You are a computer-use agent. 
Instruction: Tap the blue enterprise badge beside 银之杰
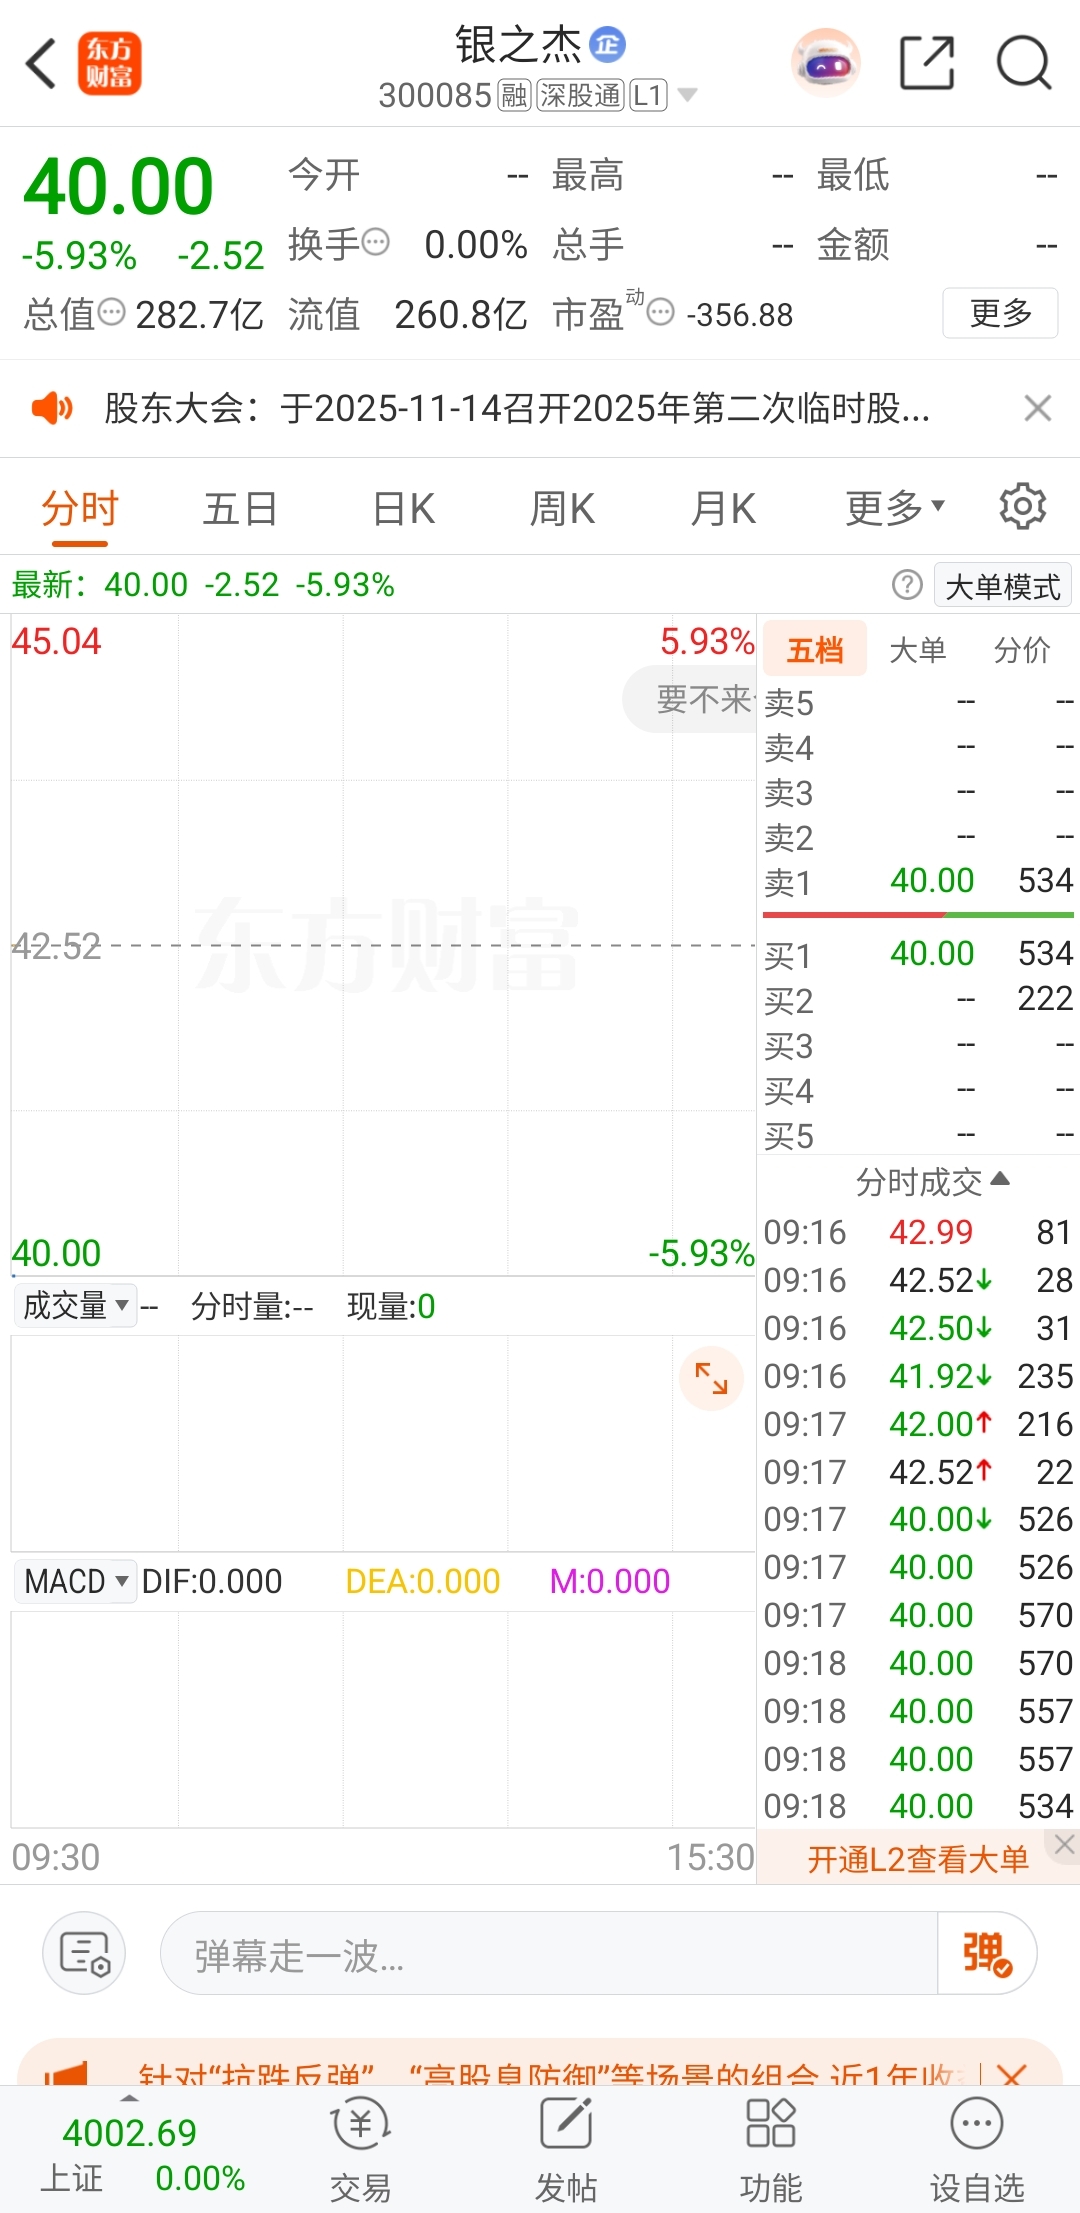coord(607,44)
